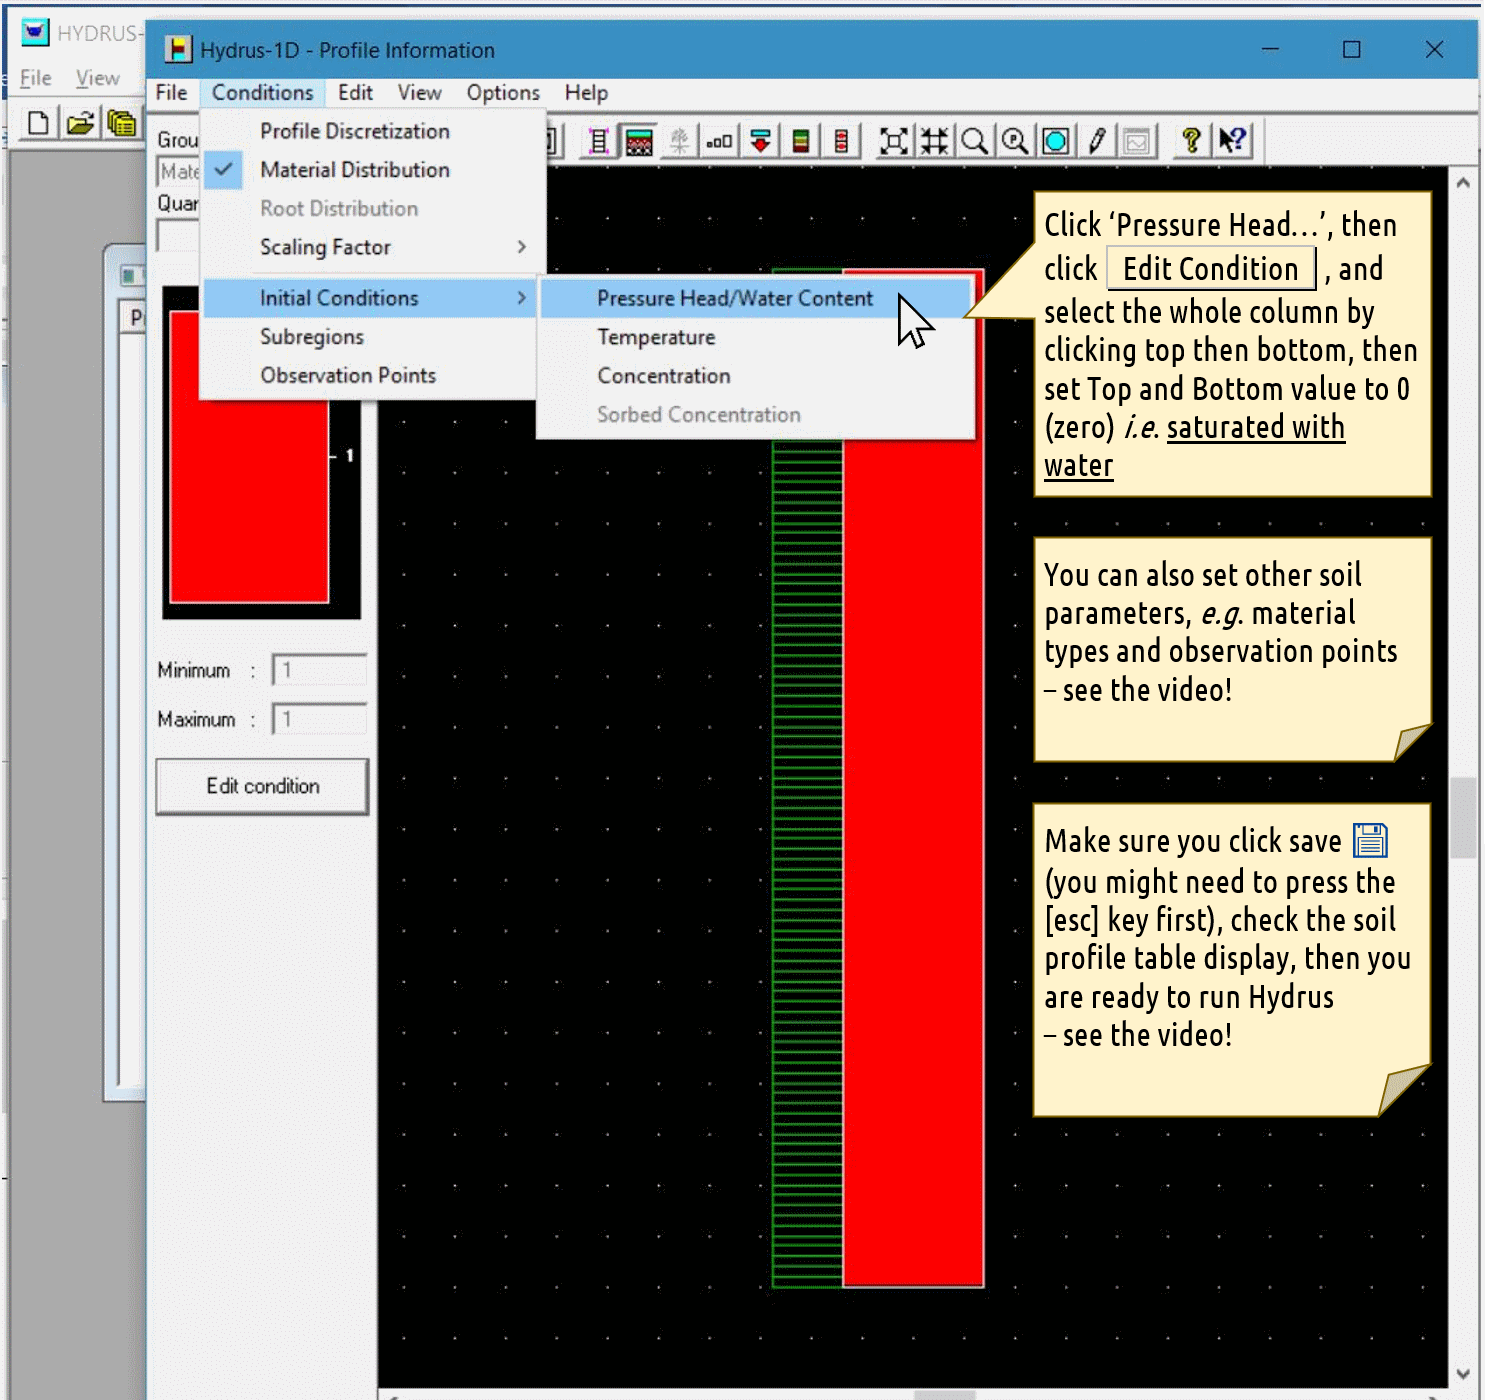Image resolution: width=1486 pixels, height=1400 pixels.
Task: Close the Profile Information window
Action: (1434, 49)
